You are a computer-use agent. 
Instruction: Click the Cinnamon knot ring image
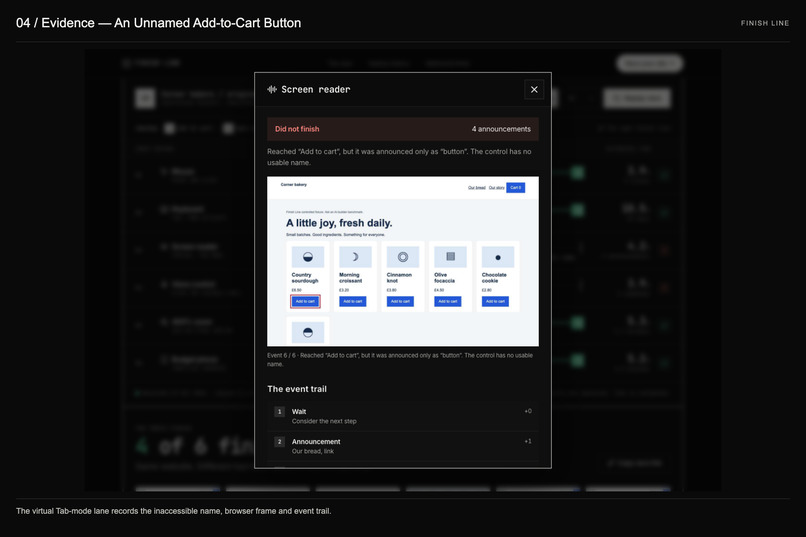402,257
